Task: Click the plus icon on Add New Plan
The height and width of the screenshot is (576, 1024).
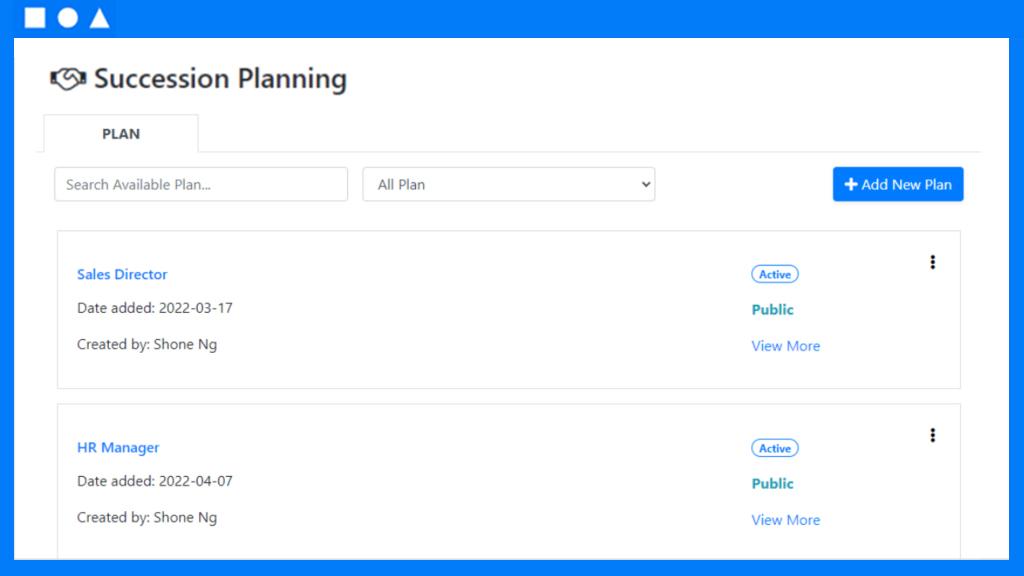Action: pyautogui.click(x=850, y=185)
